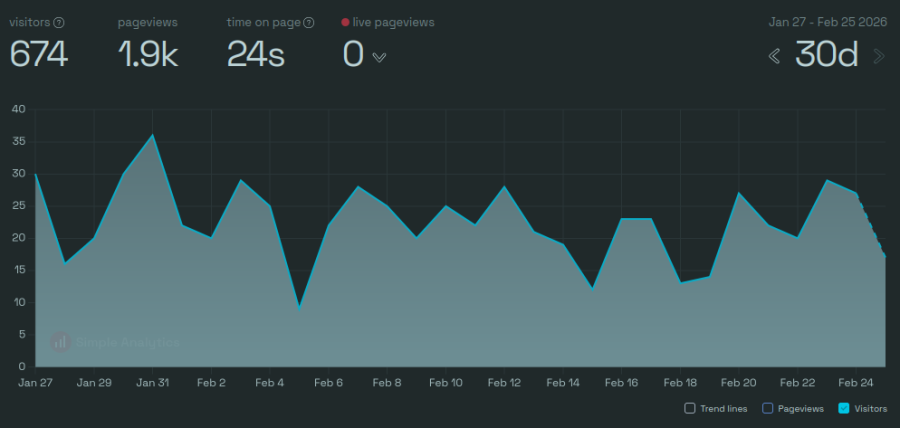
Task: Click the 674 visitors count
Action: pyautogui.click(x=38, y=56)
